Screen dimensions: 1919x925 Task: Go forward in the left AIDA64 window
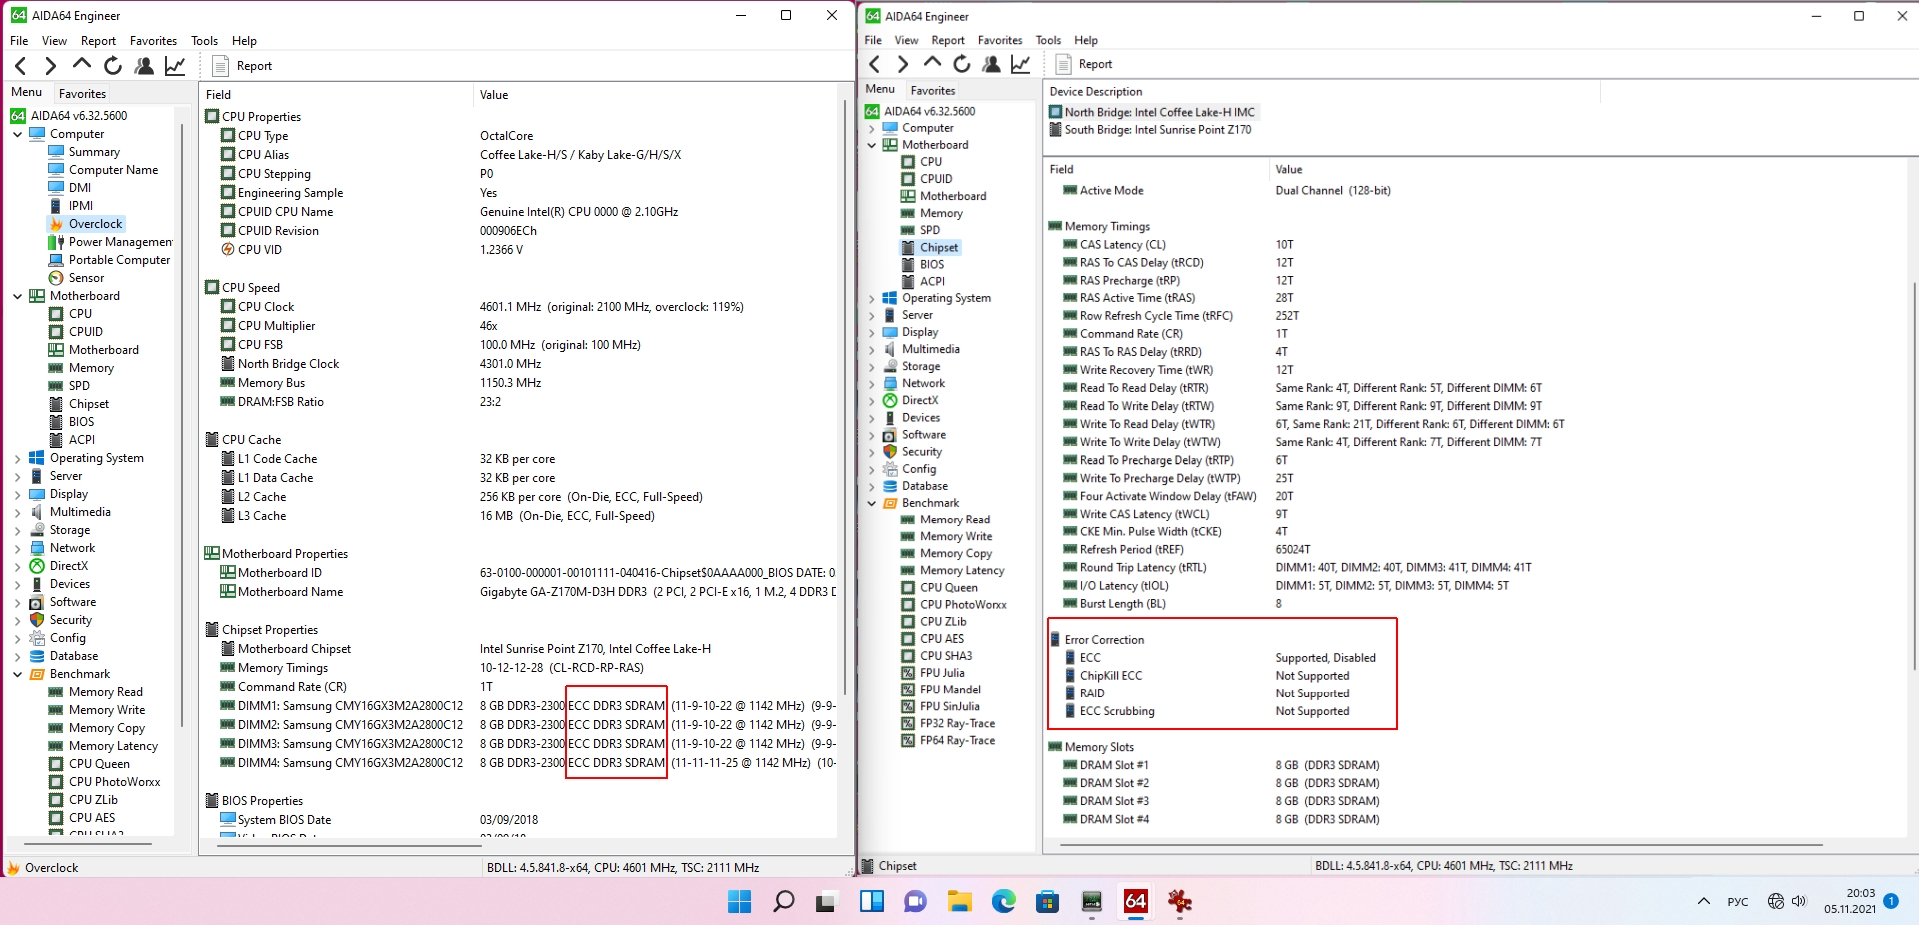point(50,66)
